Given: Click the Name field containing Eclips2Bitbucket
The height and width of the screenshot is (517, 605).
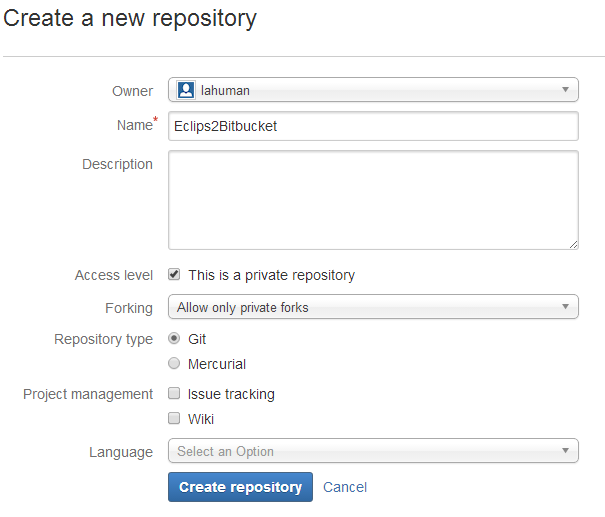Looking at the screenshot, I should (373, 127).
